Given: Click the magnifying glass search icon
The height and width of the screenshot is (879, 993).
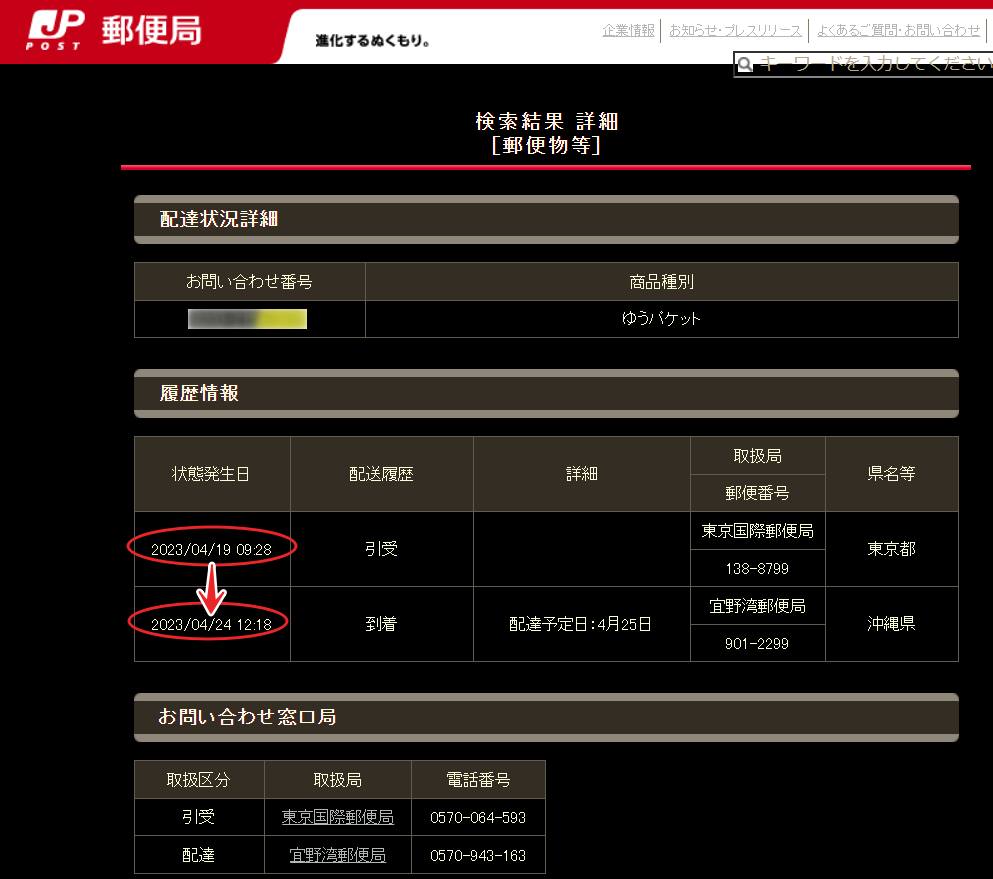Looking at the screenshot, I should coord(744,65).
